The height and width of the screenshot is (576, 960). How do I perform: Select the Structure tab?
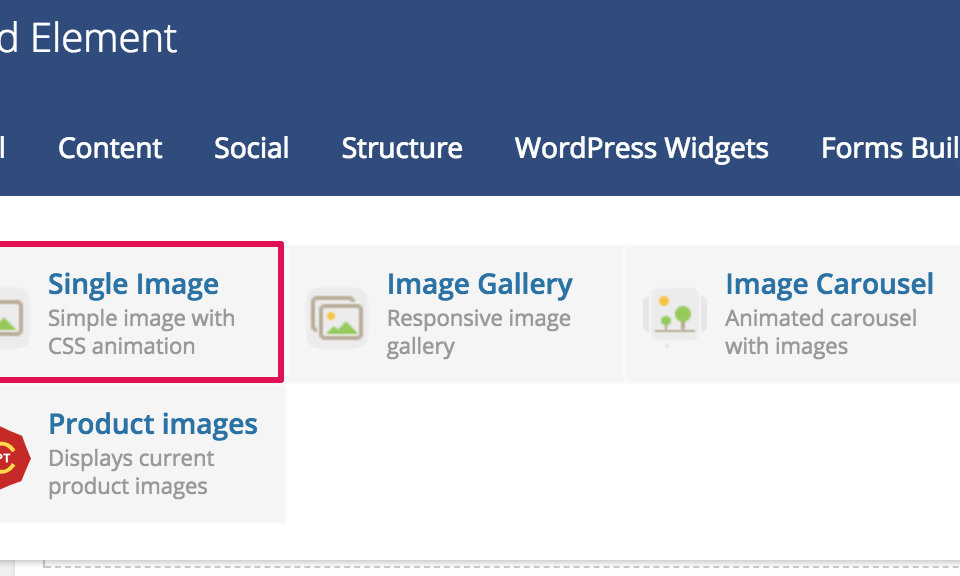coord(402,148)
